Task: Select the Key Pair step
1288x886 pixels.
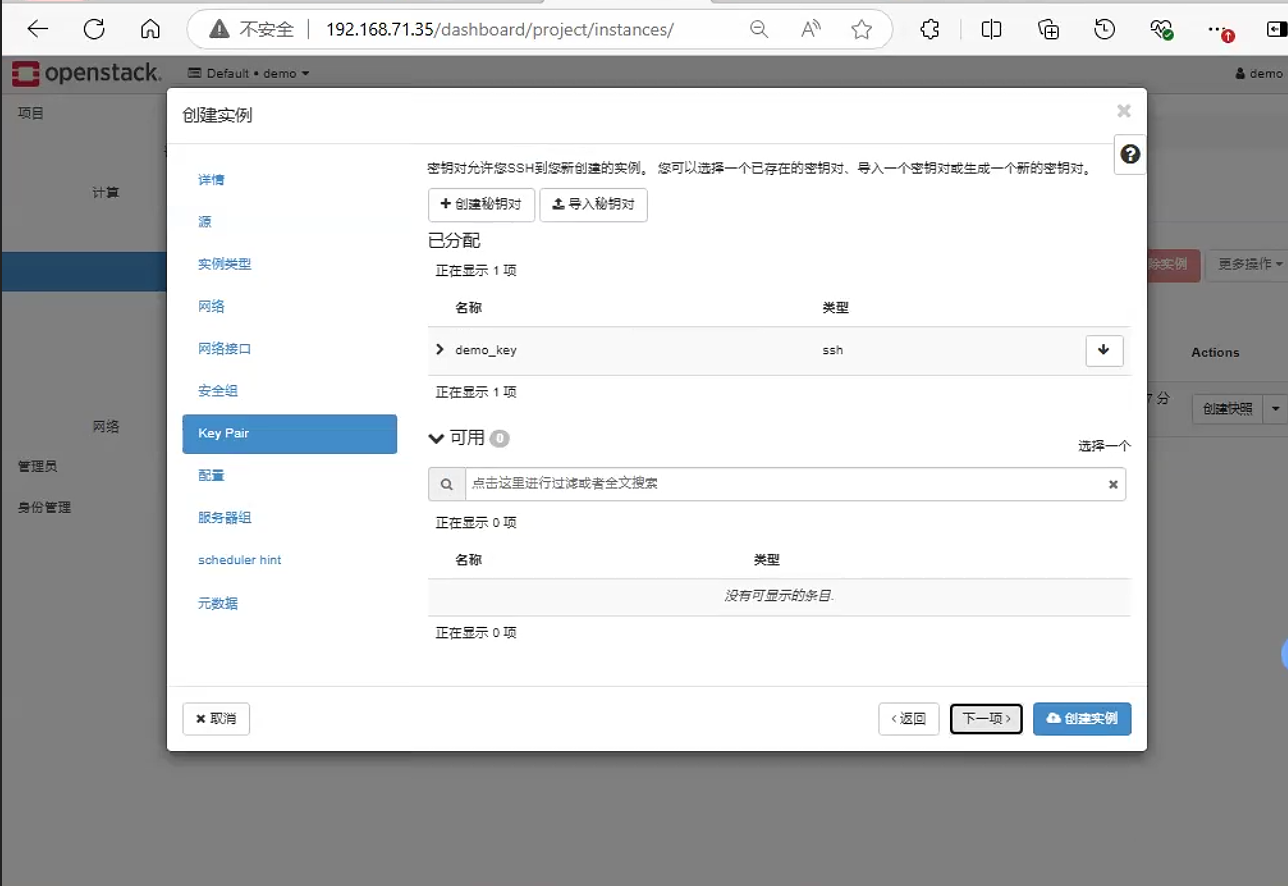Action: pos(290,434)
